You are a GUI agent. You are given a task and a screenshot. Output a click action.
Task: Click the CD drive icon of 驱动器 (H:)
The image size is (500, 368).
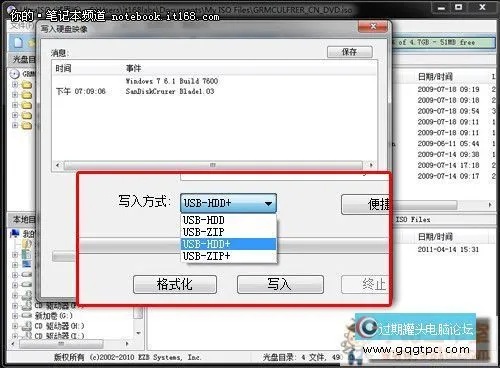tap(27, 326)
